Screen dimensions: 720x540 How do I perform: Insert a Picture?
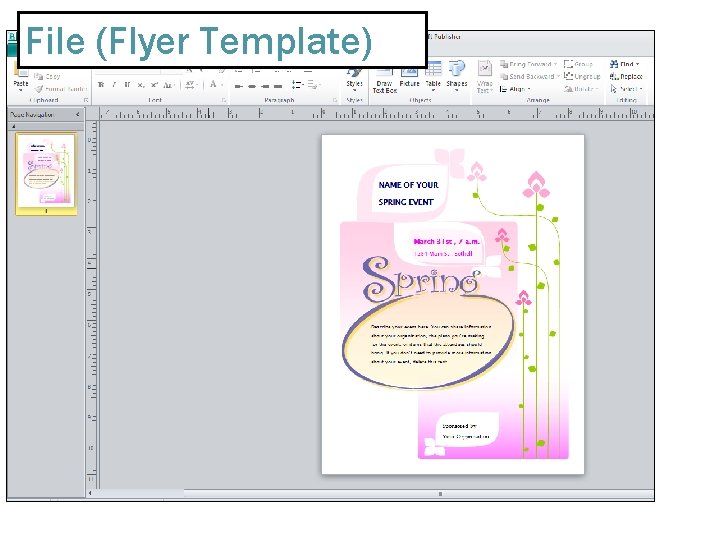pyautogui.click(x=409, y=76)
